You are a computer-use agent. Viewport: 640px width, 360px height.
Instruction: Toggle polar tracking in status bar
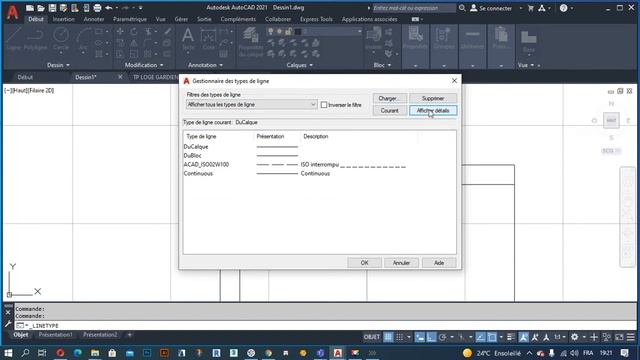point(442,337)
